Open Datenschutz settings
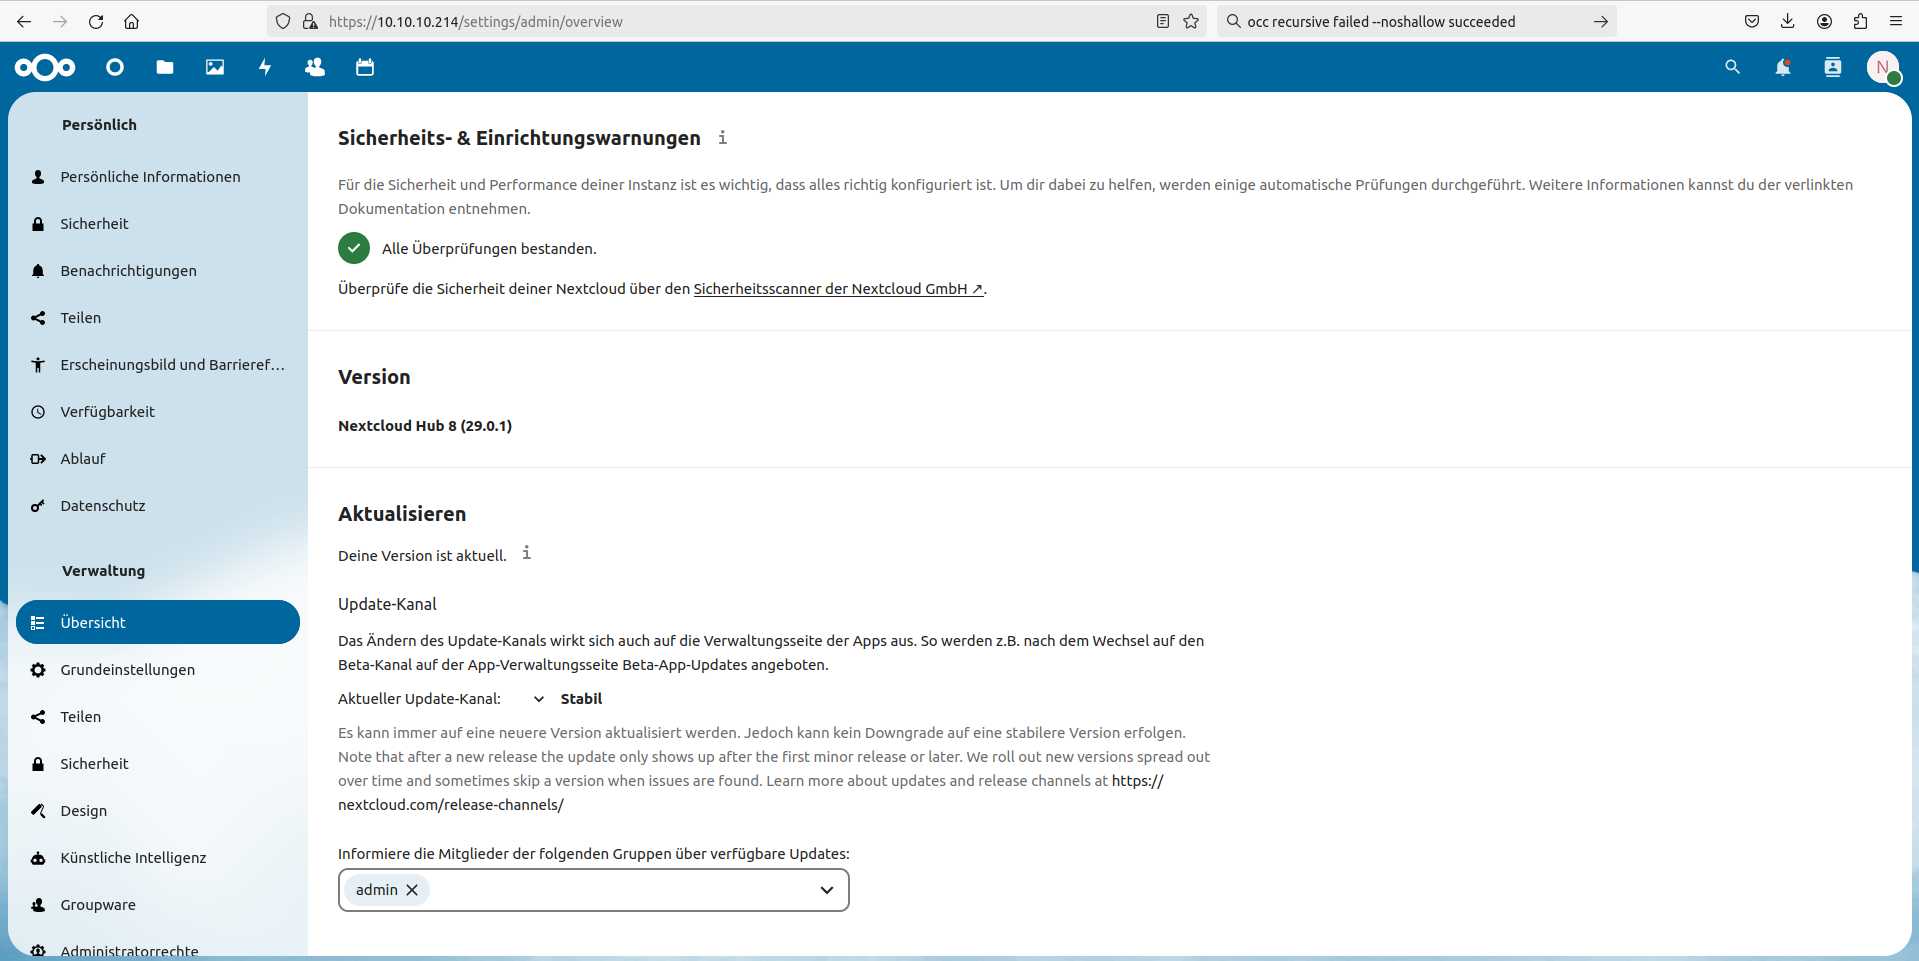Screen dimensions: 1919x961 click(158, 506)
